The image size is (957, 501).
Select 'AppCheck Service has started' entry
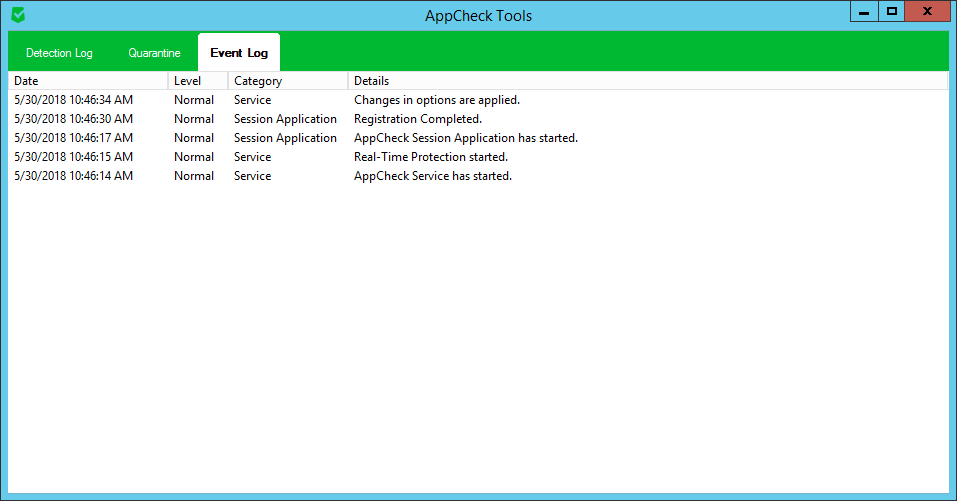[433, 176]
